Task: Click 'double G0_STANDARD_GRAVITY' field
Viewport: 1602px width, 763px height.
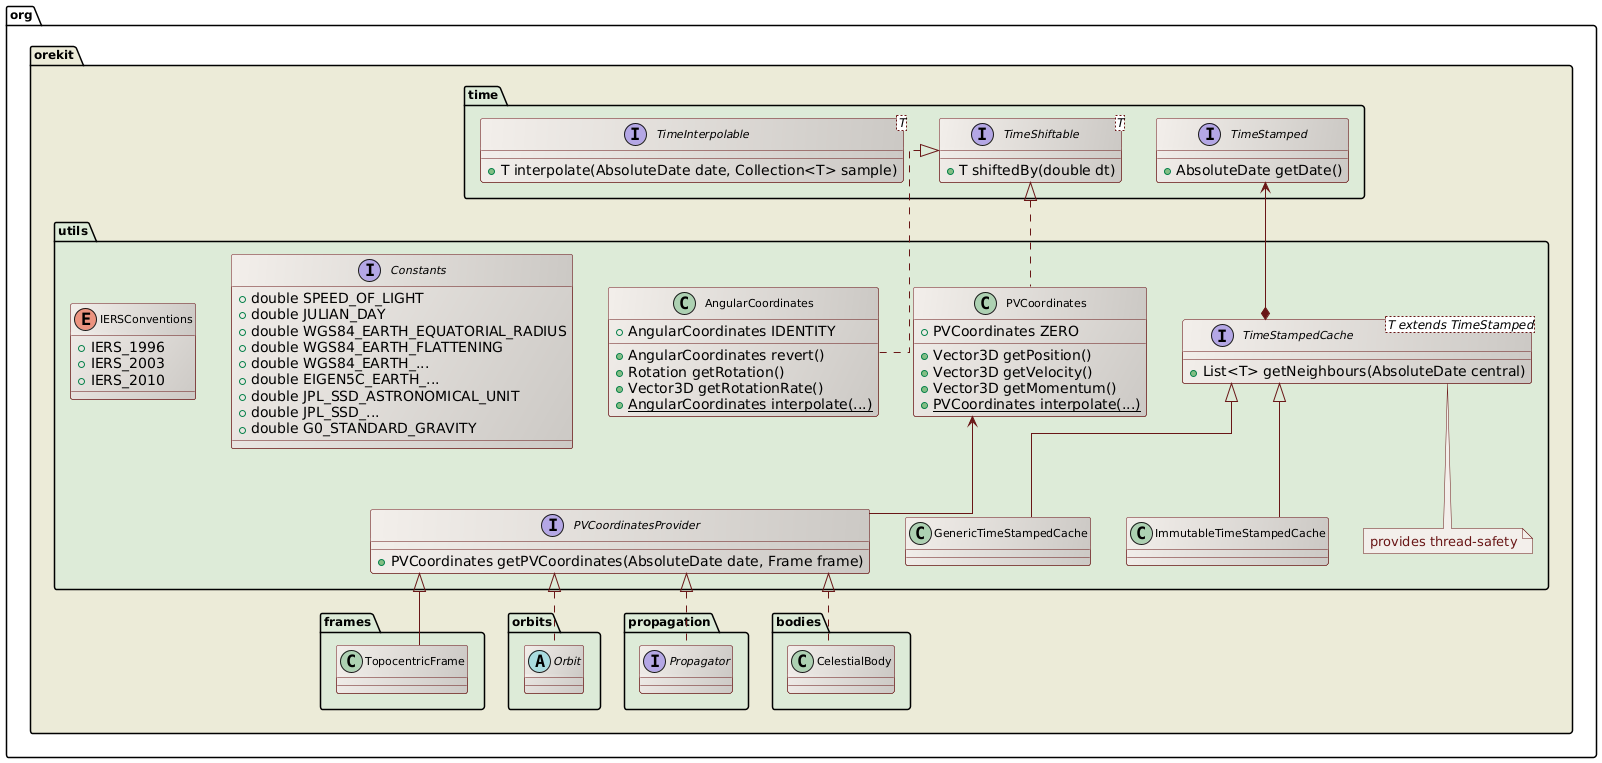Action: point(364,428)
